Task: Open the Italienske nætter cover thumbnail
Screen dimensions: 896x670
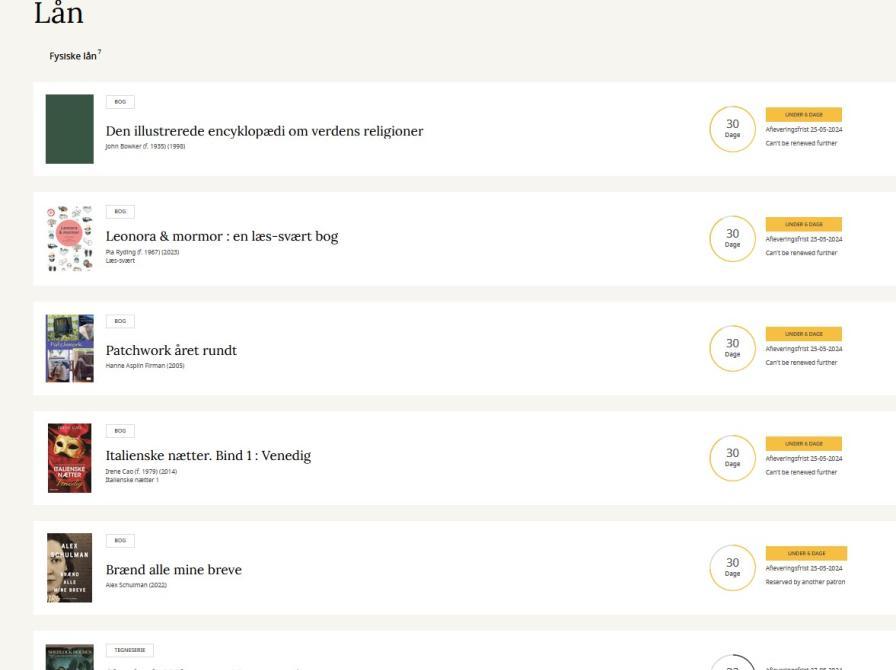Action: pos(69,458)
